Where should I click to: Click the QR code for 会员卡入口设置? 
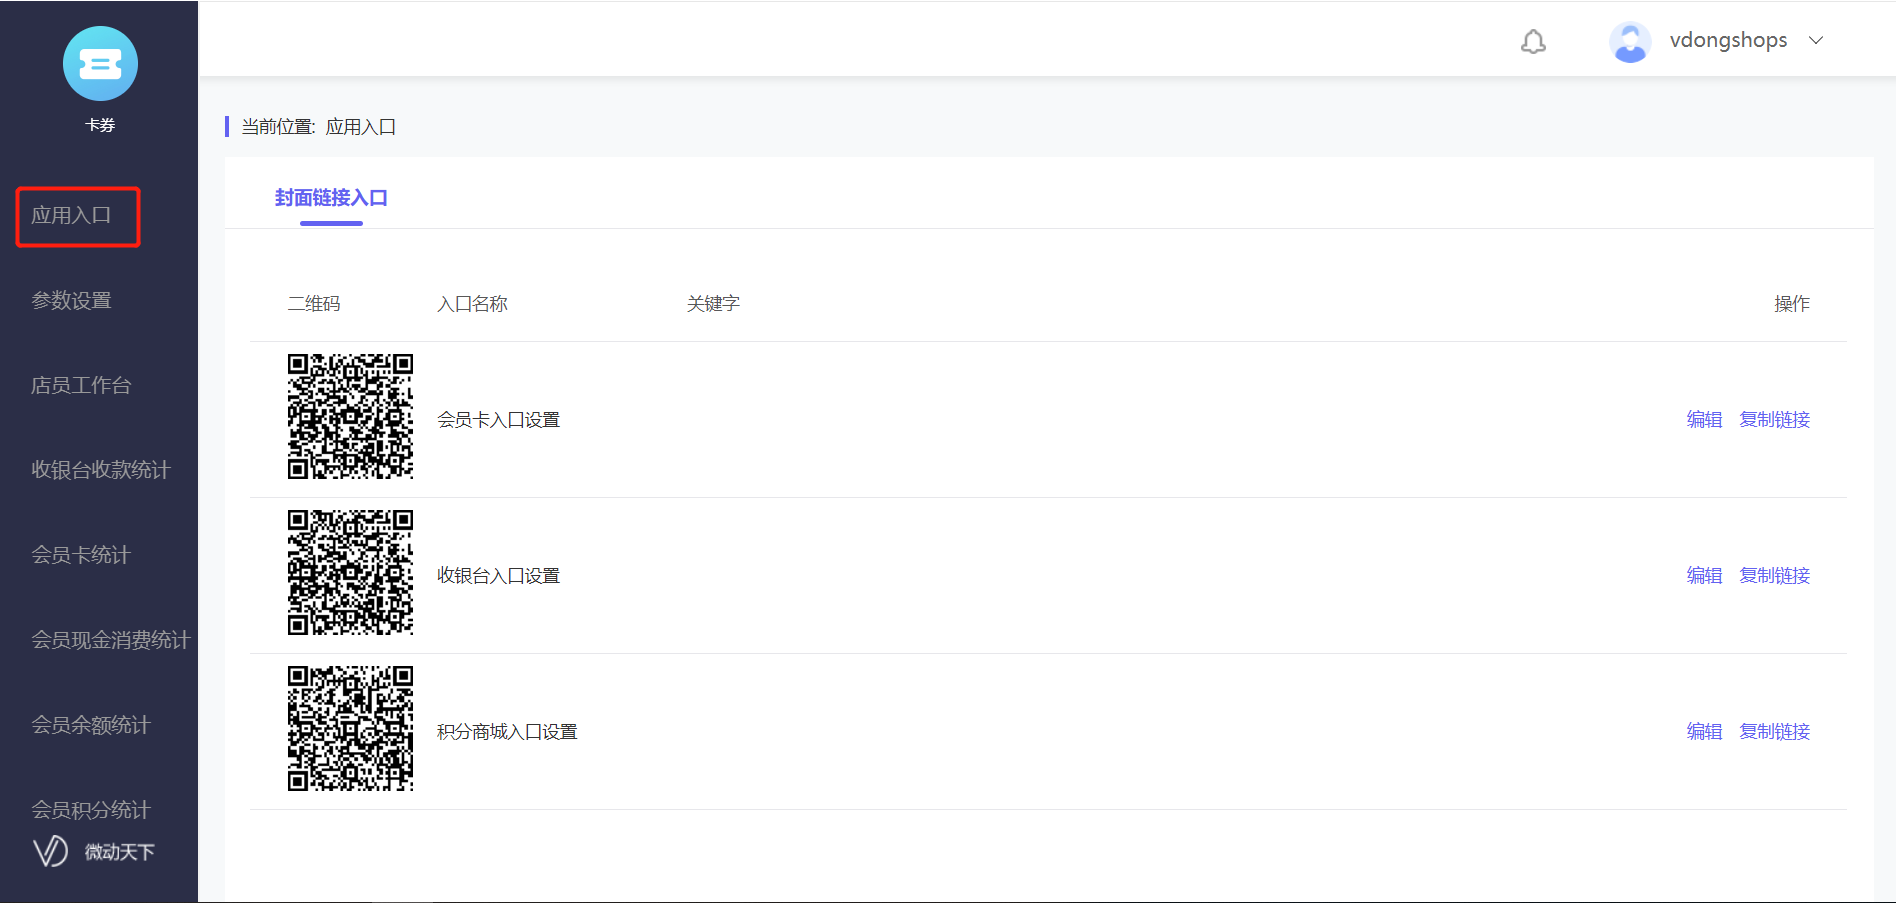(x=350, y=416)
